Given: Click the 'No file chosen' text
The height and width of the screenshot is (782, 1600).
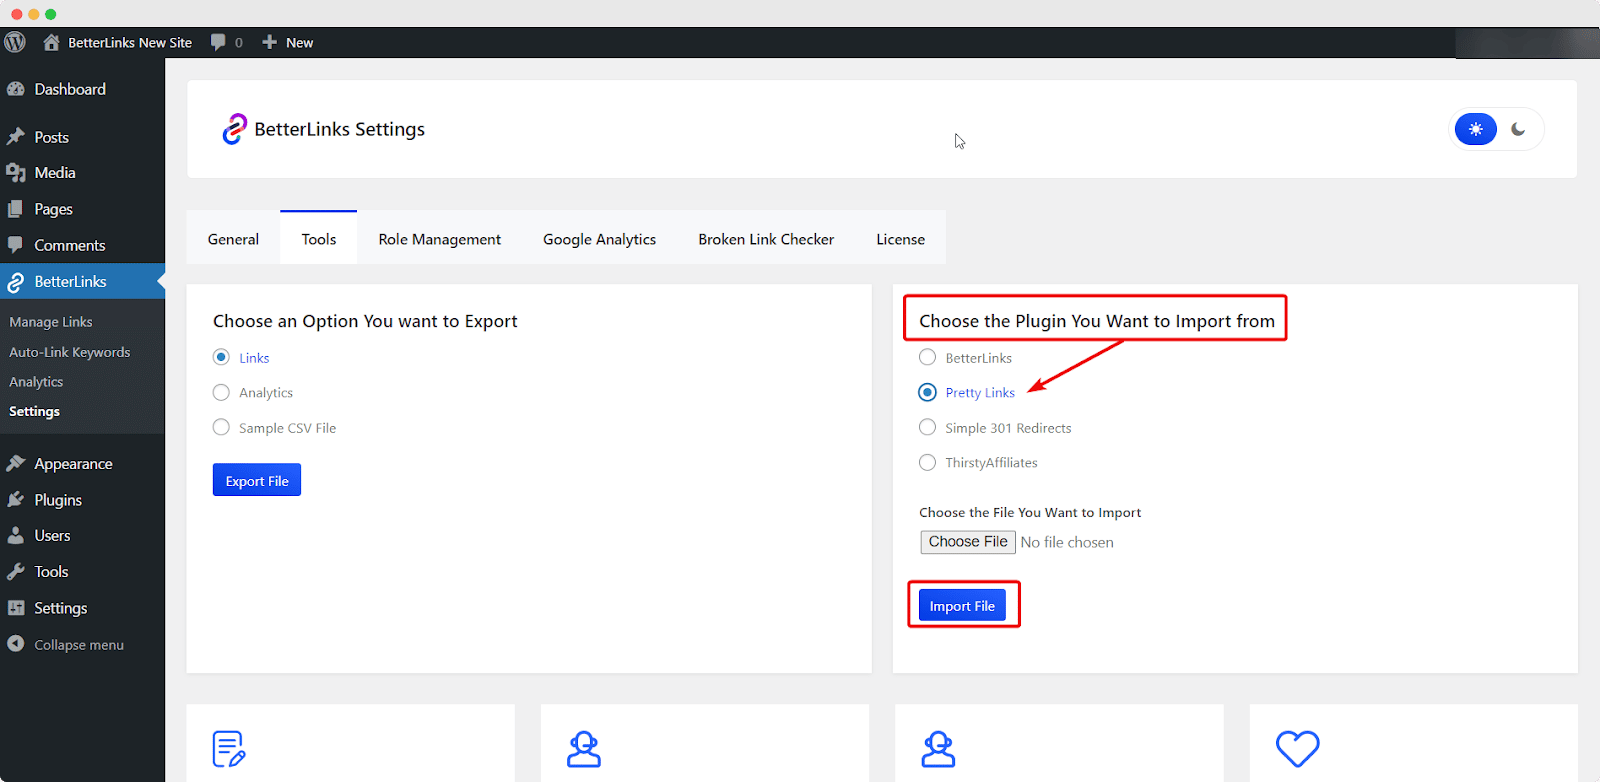Looking at the screenshot, I should (x=1067, y=542).
